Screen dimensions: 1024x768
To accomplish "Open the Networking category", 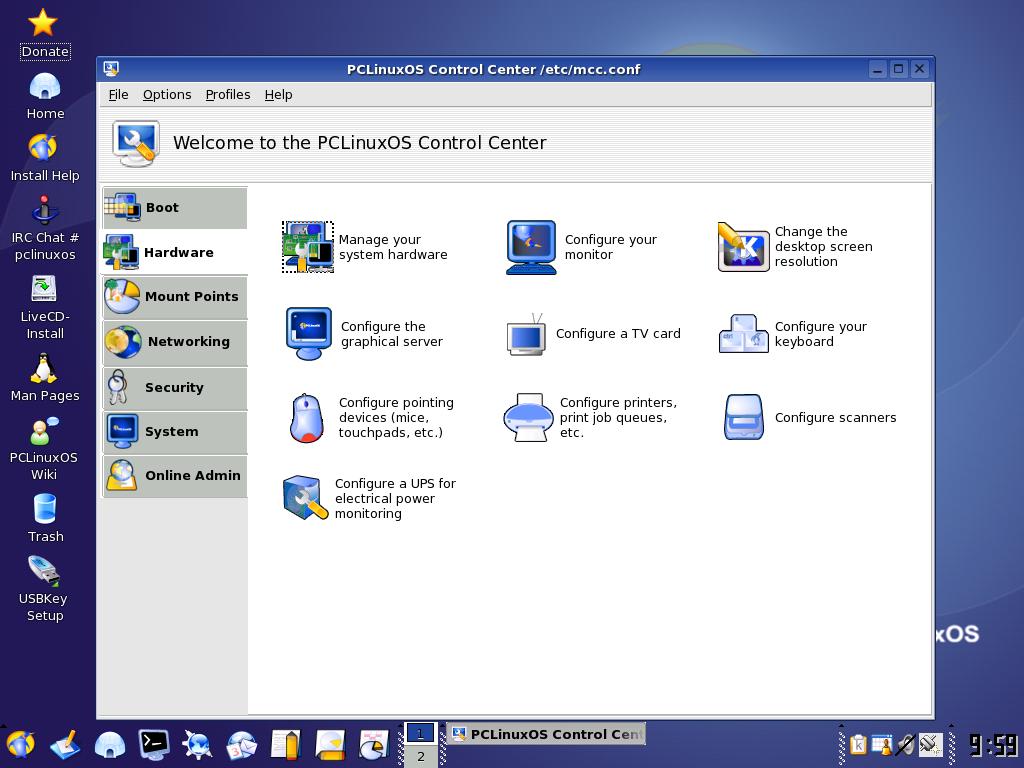I will [175, 342].
